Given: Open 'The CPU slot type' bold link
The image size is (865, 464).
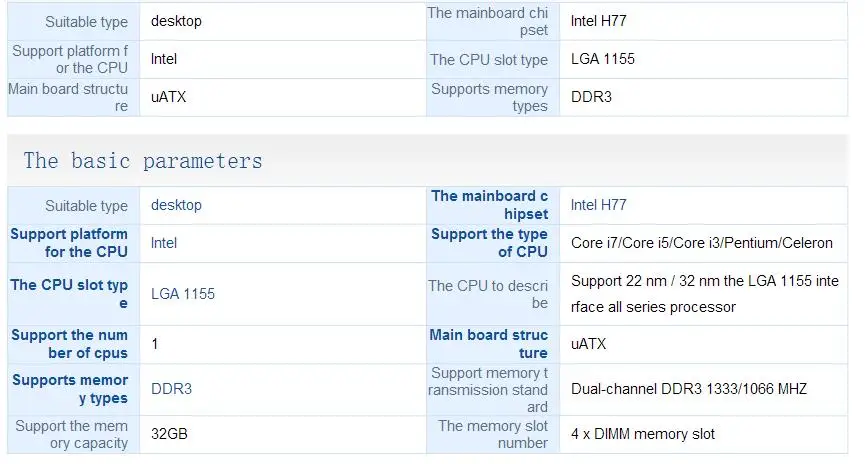Looking at the screenshot, I should point(69,294).
